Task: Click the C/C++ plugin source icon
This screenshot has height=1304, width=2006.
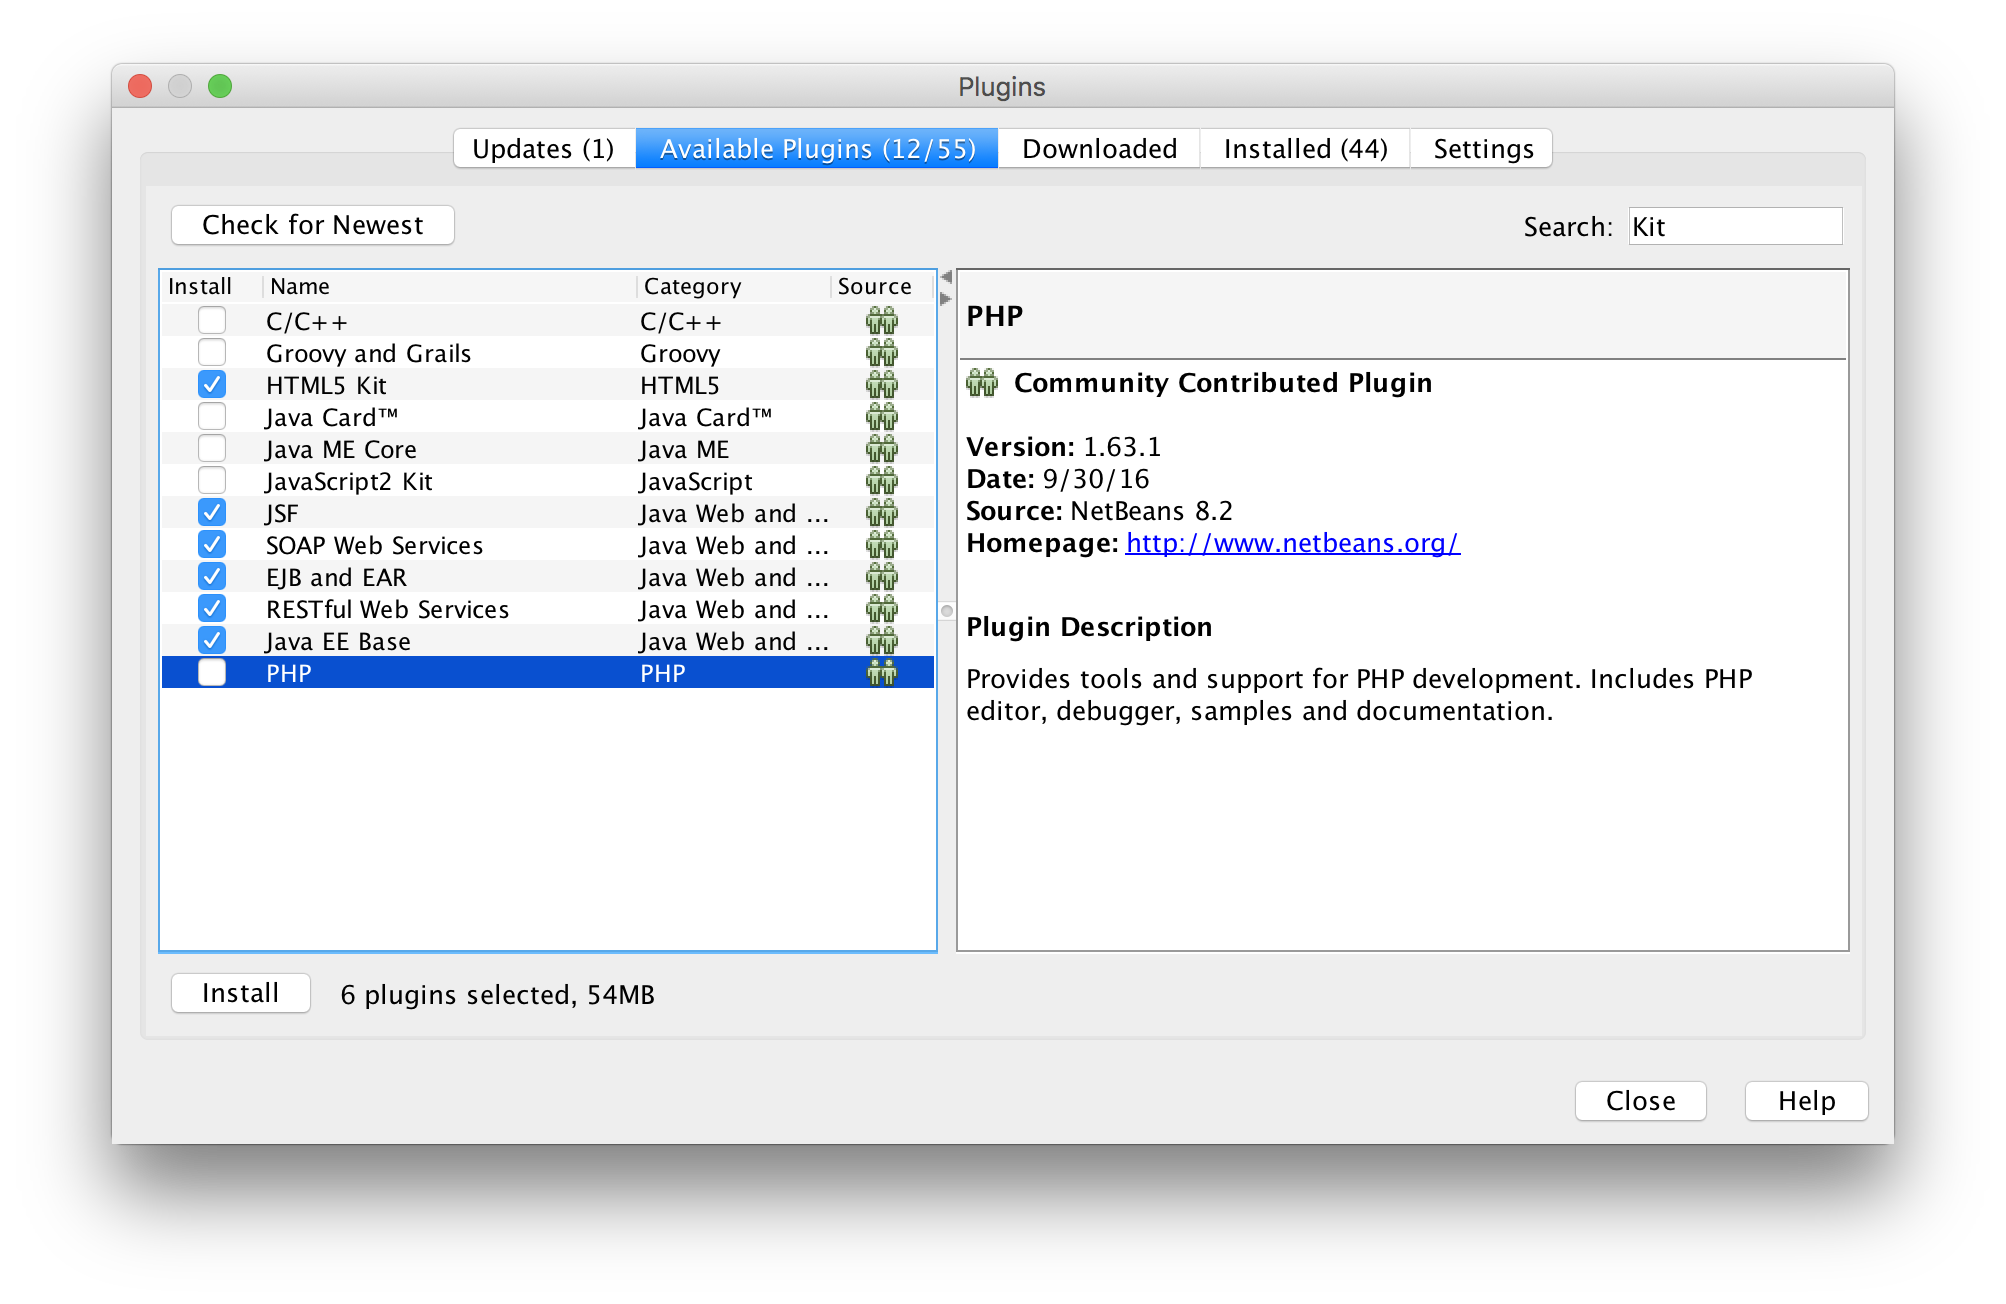Action: [883, 320]
